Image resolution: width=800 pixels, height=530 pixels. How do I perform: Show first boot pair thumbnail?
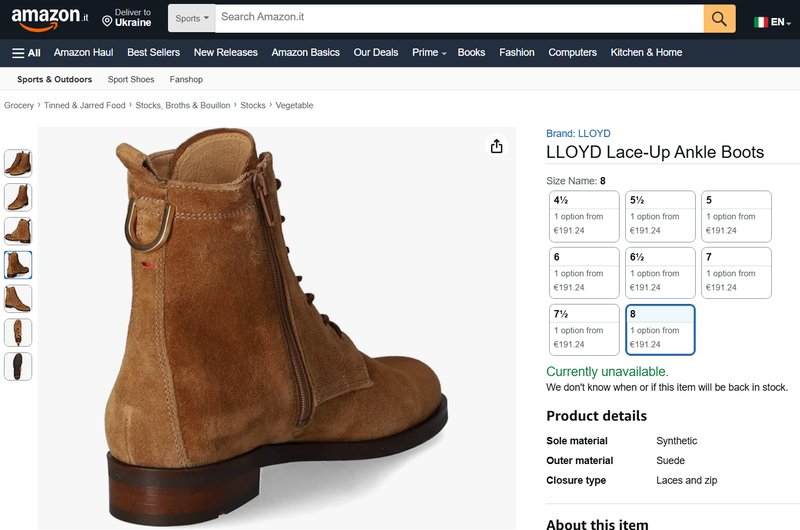coord(18,163)
